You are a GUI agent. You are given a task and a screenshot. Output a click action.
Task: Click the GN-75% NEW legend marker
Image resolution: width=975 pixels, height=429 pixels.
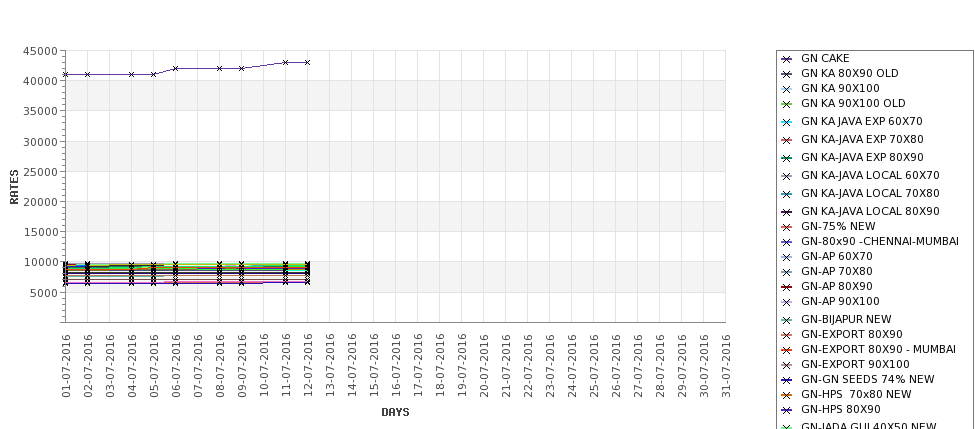pyautogui.click(x=786, y=227)
